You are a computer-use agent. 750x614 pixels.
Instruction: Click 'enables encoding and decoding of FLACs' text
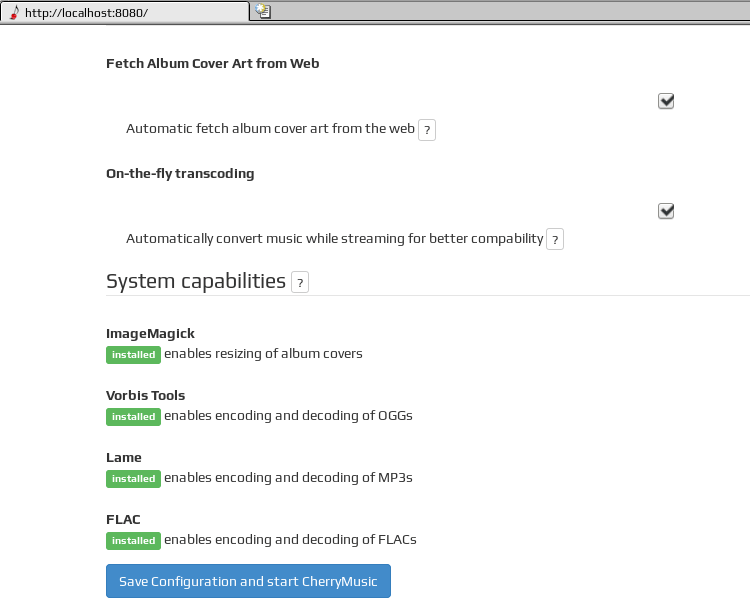(290, 540)
